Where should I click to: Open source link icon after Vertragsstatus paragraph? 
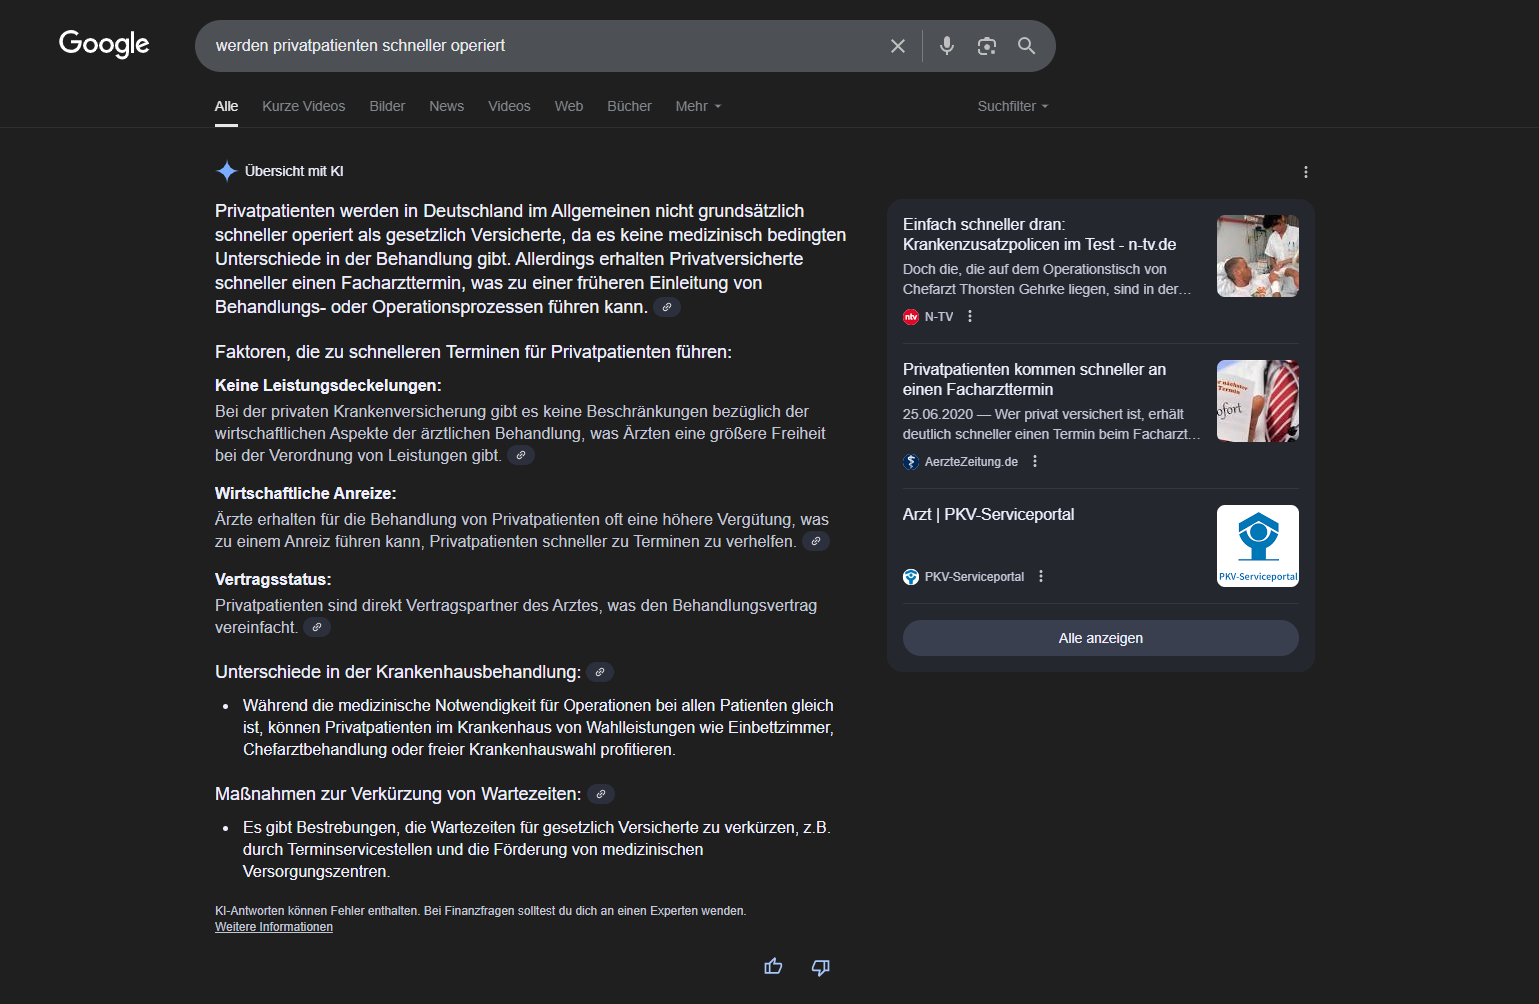point(317,627)
